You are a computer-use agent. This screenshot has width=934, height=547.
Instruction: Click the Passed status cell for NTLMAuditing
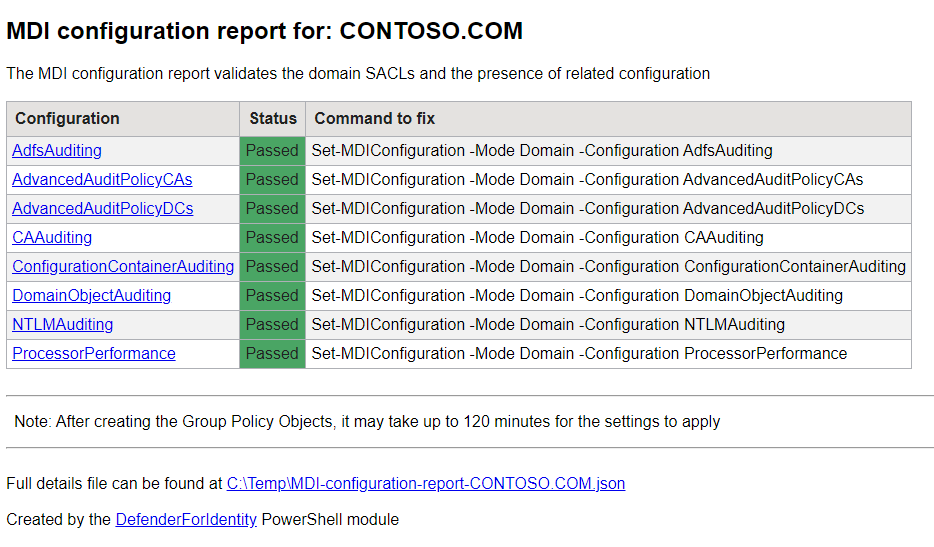(272, 325)
